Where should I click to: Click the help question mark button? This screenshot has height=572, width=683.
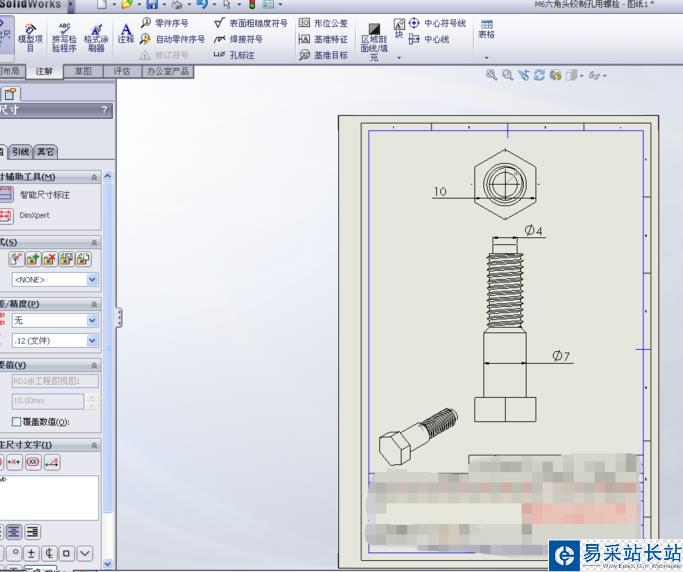click(x=104, y=109)
